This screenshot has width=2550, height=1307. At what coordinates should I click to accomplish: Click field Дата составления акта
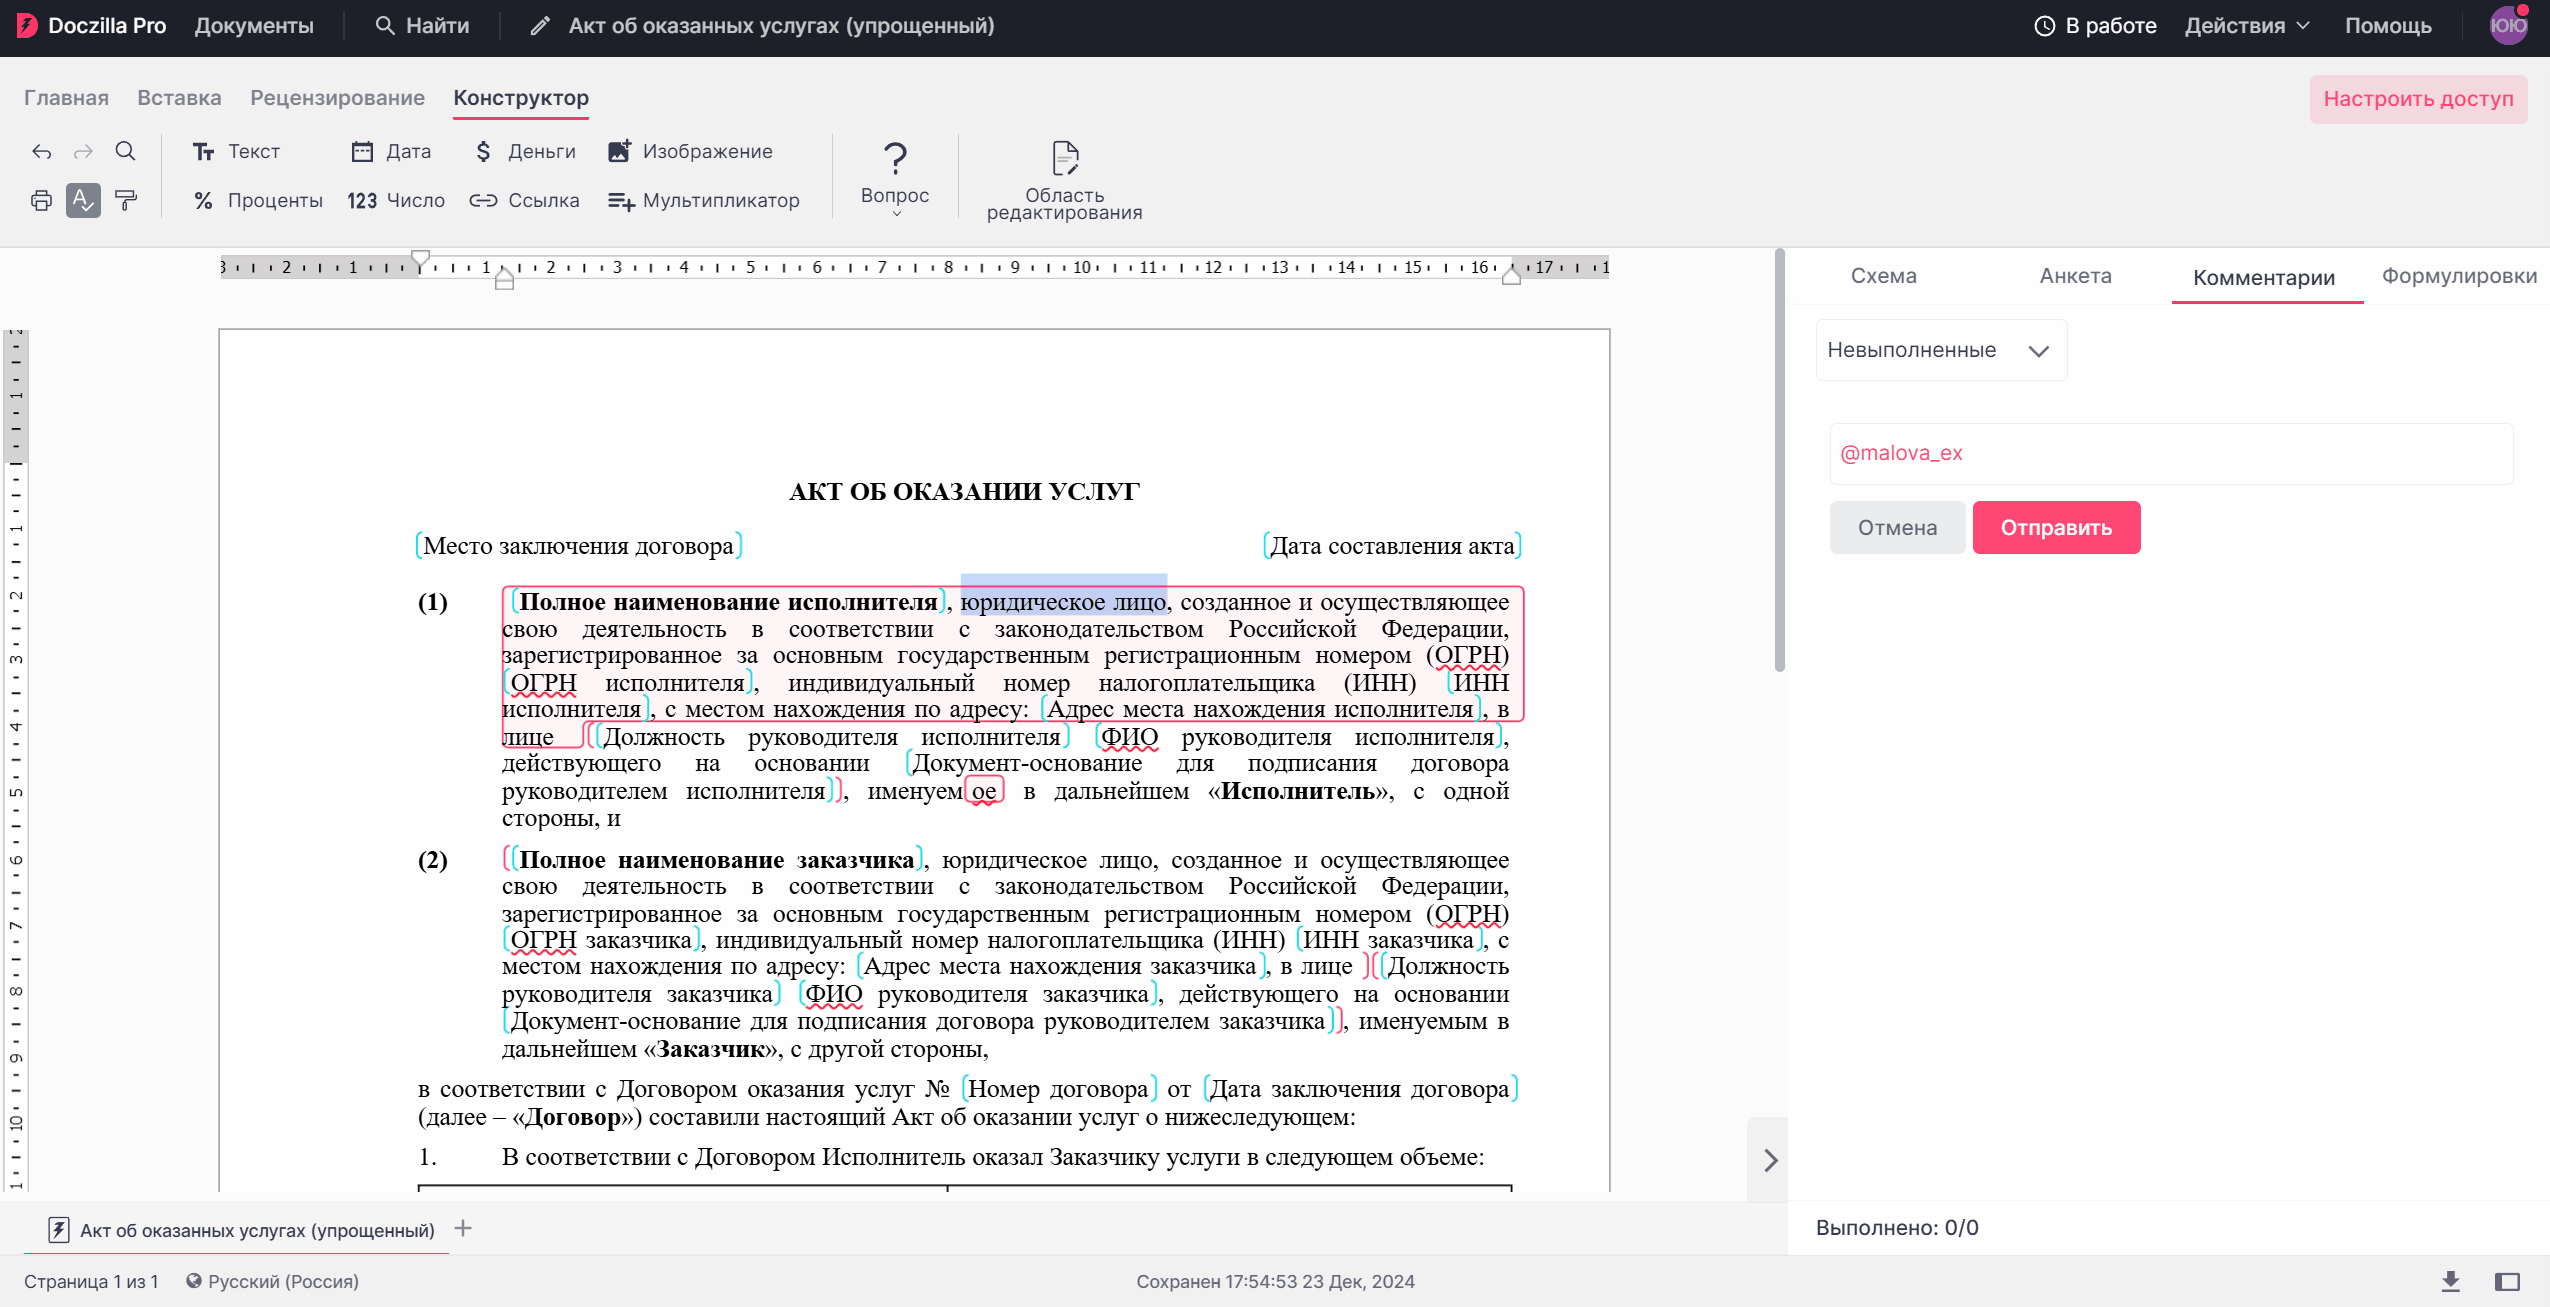(x=1392, y=545)
